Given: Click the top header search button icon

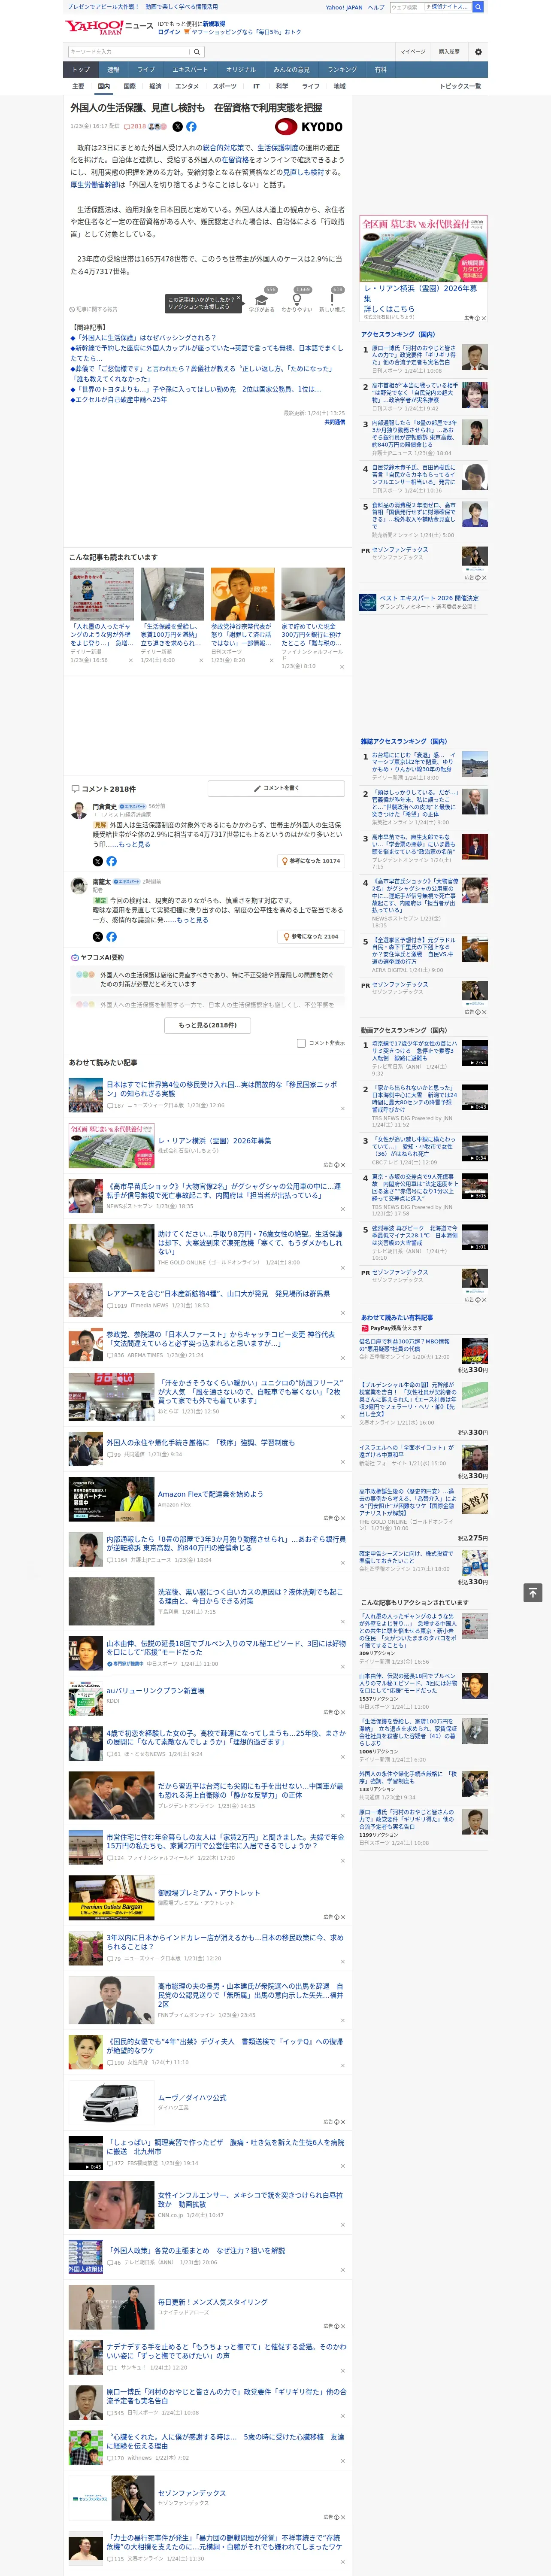Looking at the screenshot, I should coord(478,7).
